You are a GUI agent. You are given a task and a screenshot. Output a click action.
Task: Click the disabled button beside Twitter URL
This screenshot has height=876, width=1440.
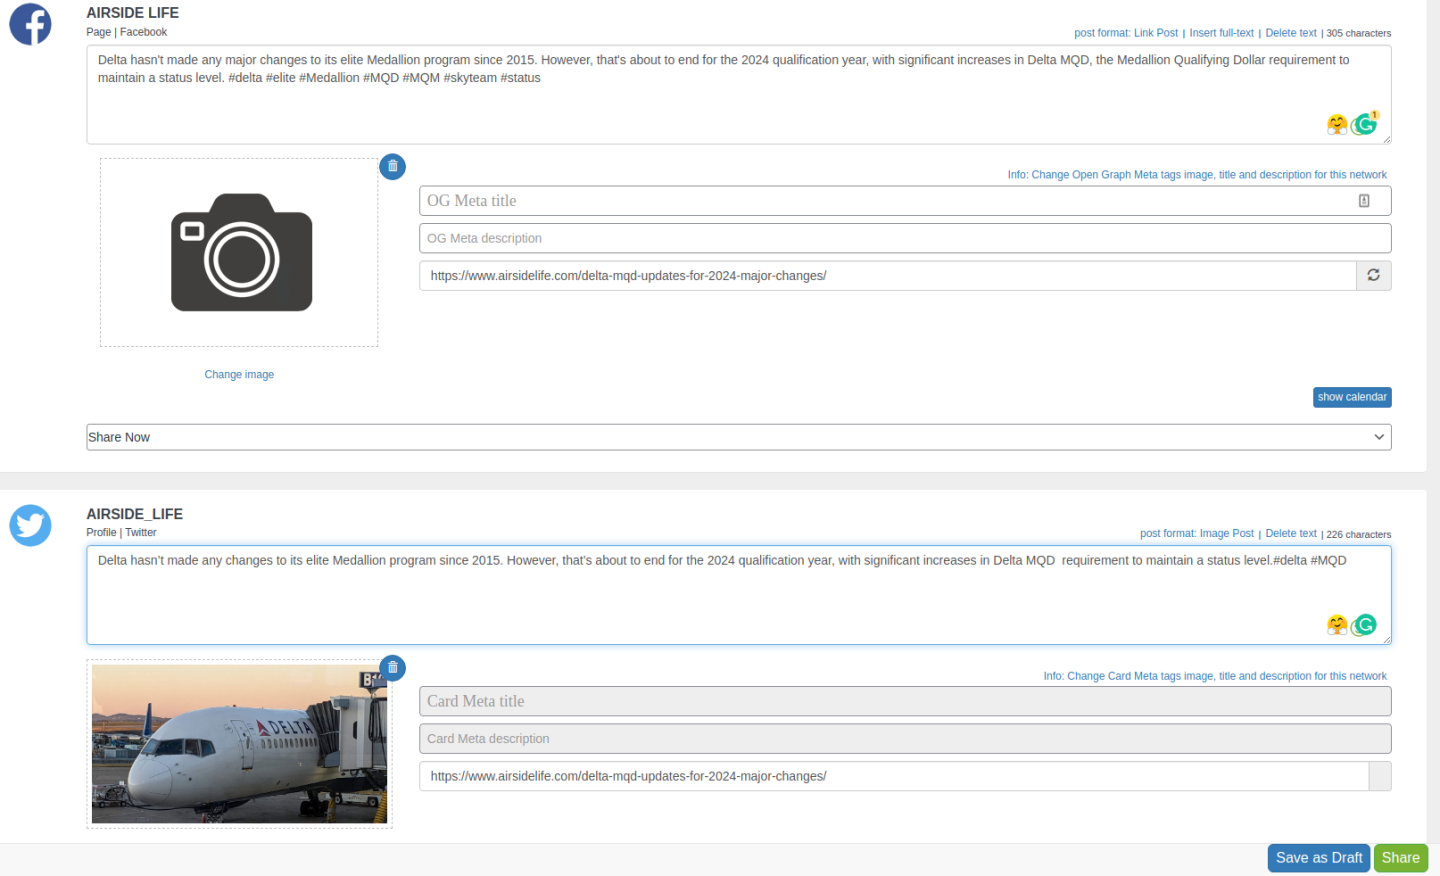tap(1380, 776)
